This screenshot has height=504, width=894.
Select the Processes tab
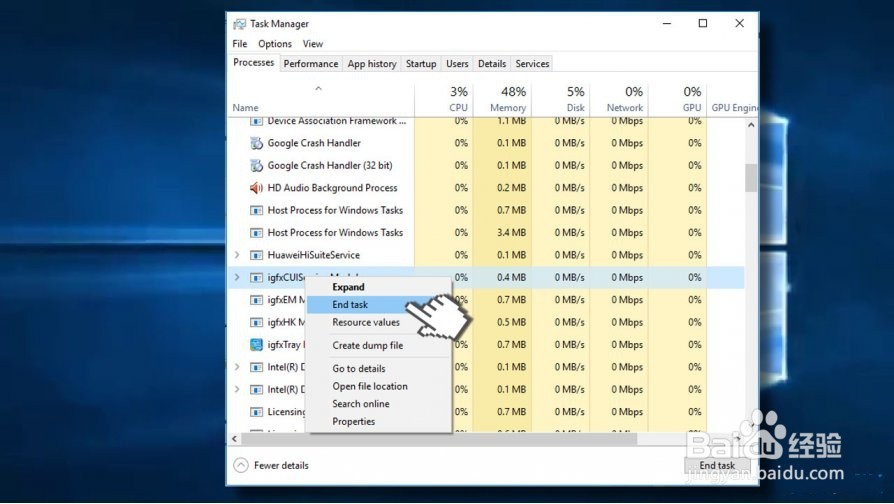click(x=254, y=63)
